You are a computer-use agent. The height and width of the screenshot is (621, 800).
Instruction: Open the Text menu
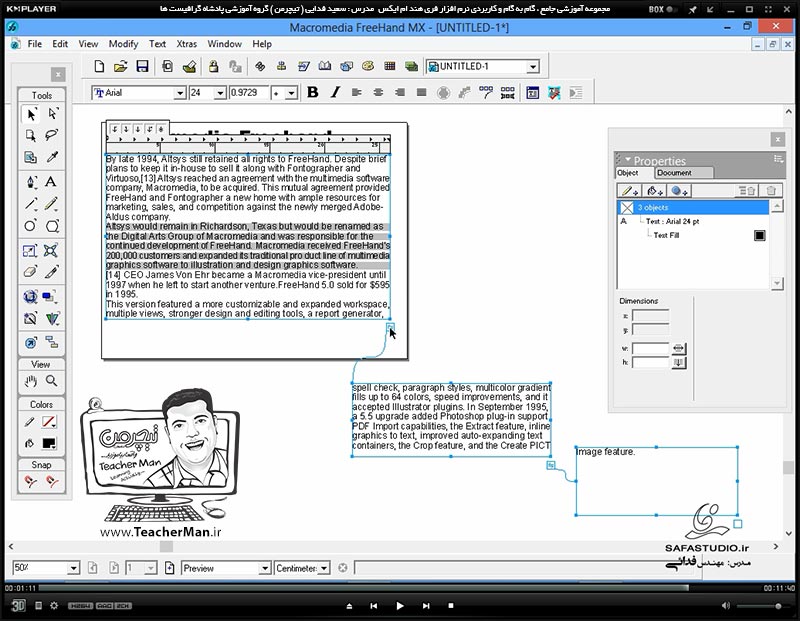coord(157,44)
